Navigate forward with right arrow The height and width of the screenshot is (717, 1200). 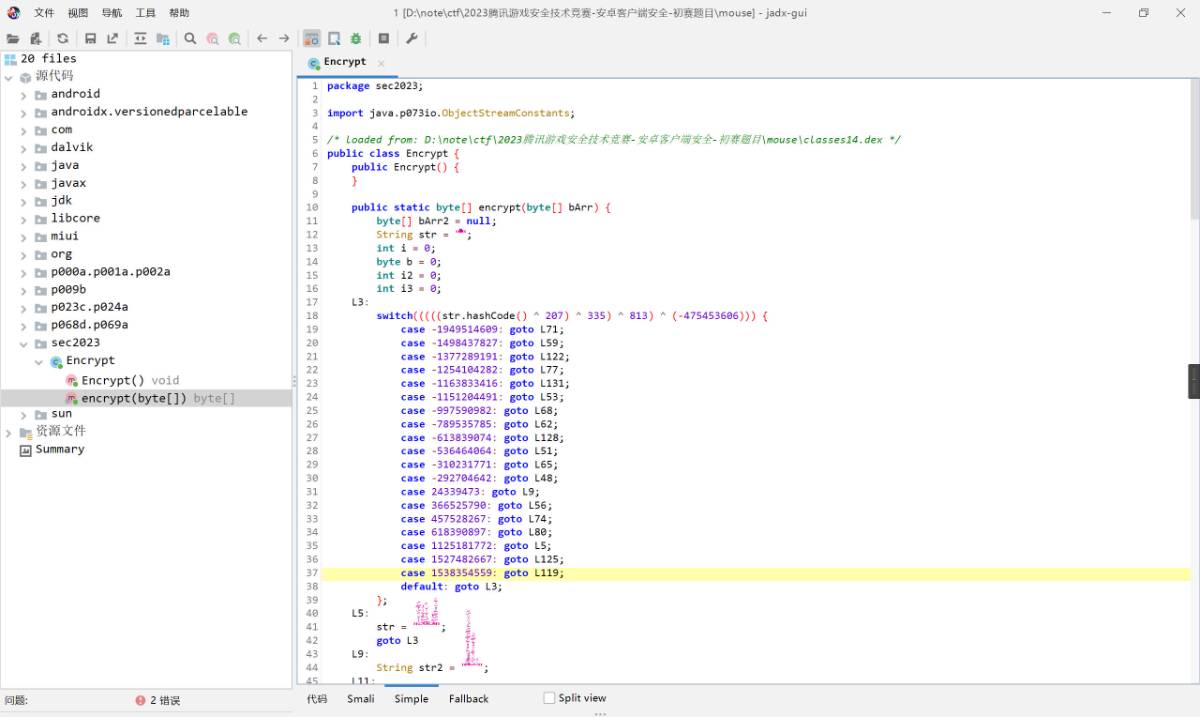[284, 38]
